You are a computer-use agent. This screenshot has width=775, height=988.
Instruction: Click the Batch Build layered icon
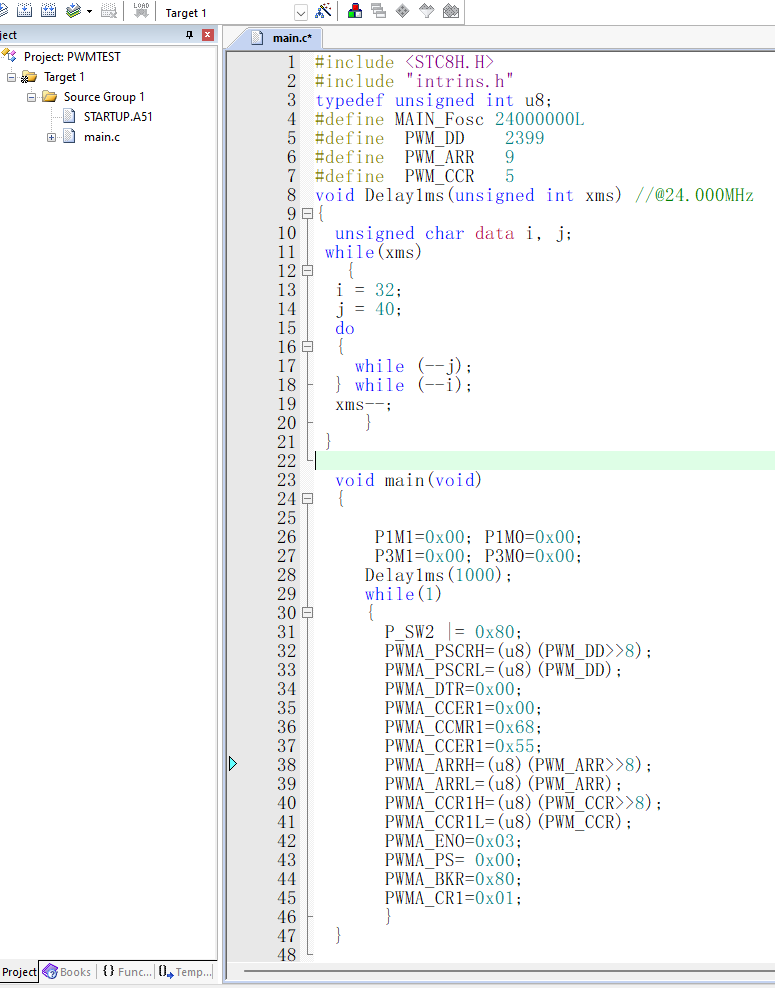coord(73,10)
